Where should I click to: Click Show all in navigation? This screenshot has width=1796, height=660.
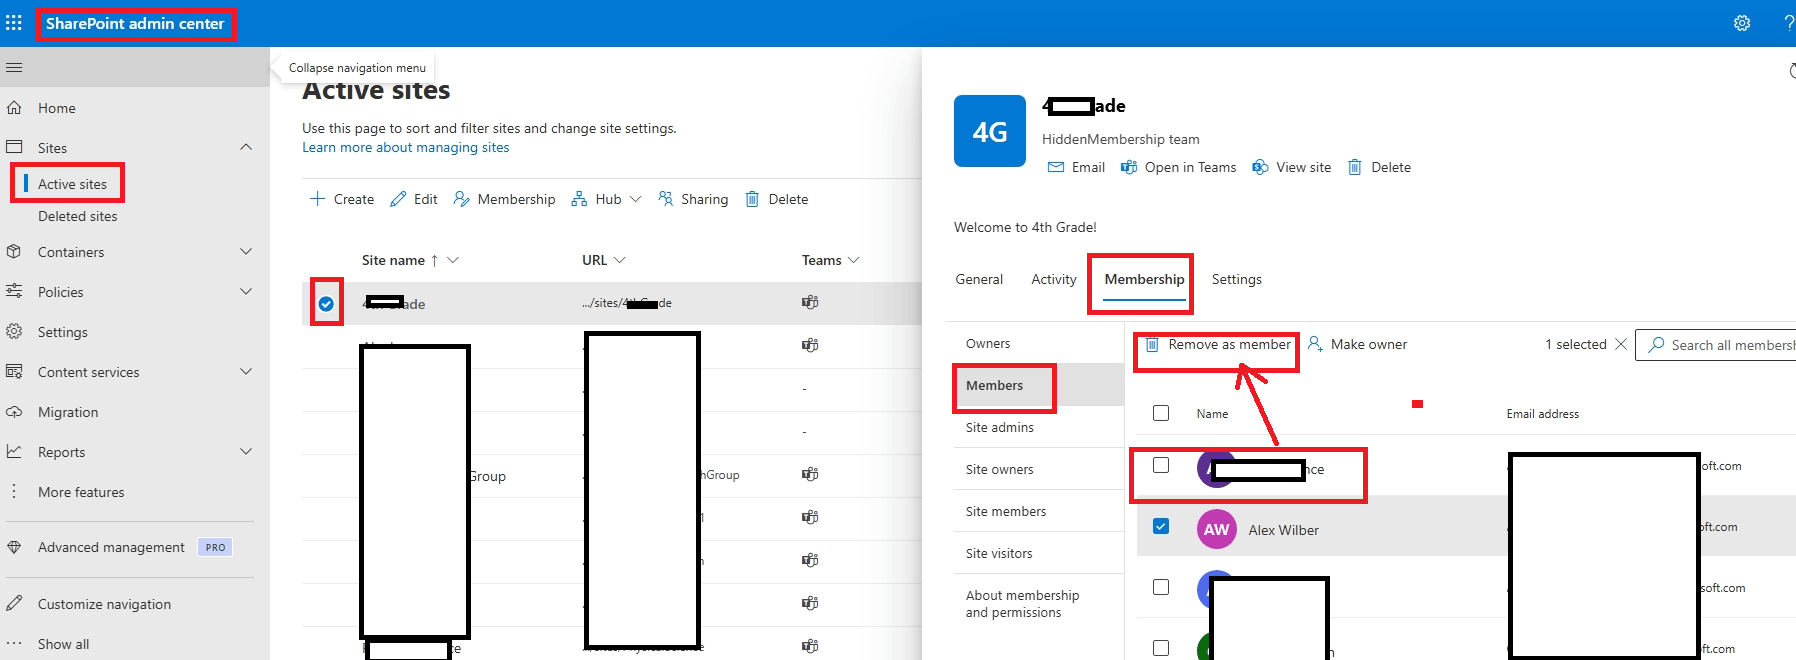[63, 644]
